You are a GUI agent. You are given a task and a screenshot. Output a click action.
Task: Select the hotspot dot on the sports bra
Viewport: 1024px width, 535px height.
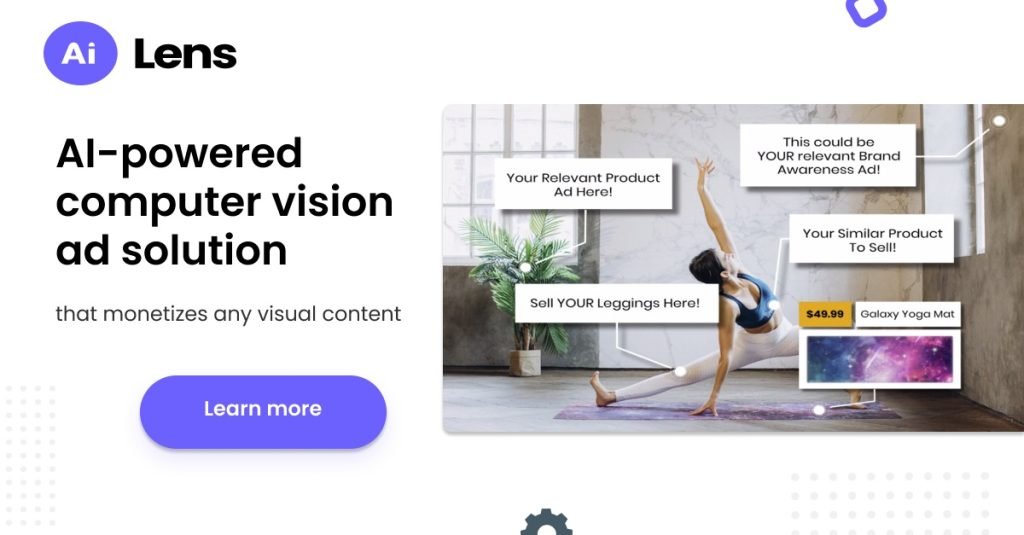(774, 305)
